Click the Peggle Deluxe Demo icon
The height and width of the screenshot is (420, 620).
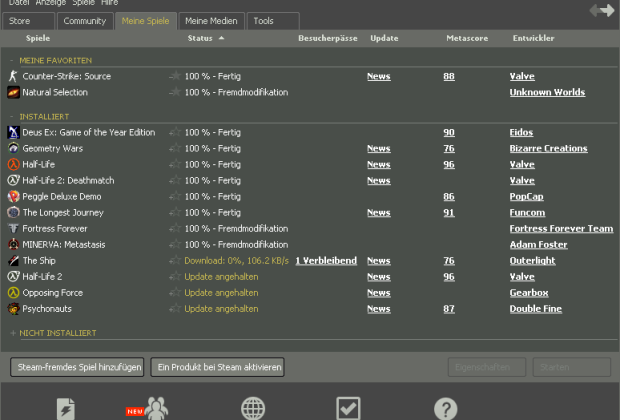click(x=13, y=197)
